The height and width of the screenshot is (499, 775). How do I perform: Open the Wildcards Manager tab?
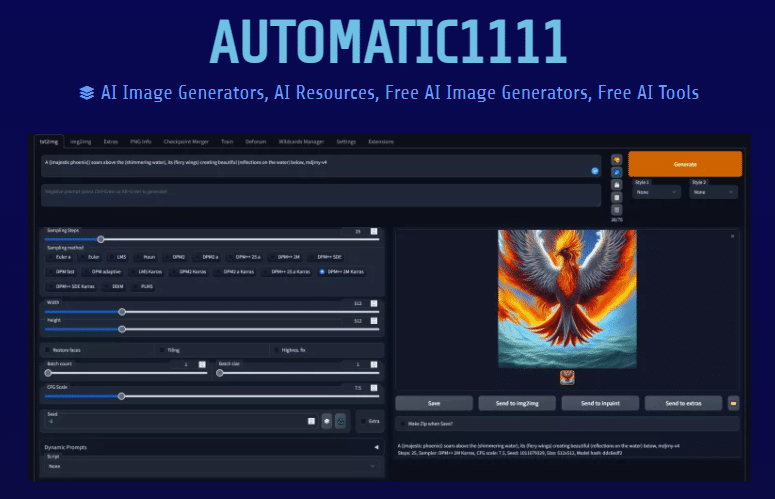click(x=301, y=142)
